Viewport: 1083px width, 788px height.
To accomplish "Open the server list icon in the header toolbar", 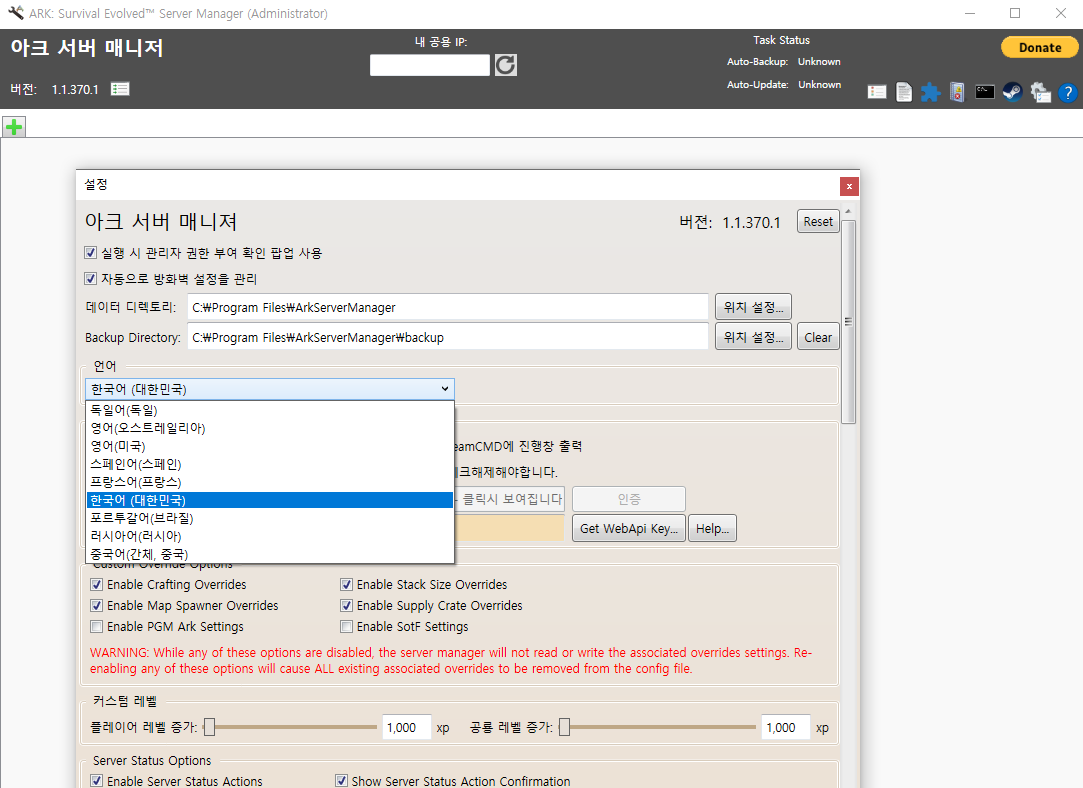I will (877, 92).
